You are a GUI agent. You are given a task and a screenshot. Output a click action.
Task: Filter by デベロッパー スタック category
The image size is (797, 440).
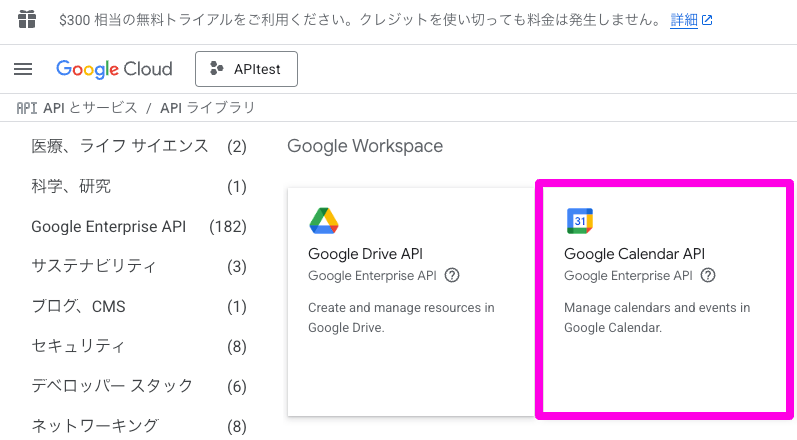tap(139, 386)
